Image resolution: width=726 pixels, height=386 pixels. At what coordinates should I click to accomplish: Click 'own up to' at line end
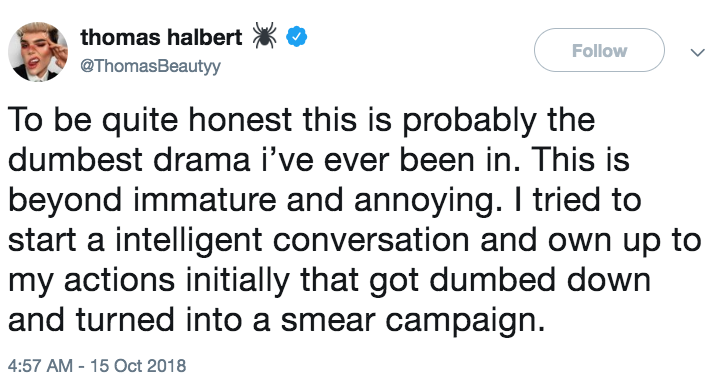click(625, 241)
